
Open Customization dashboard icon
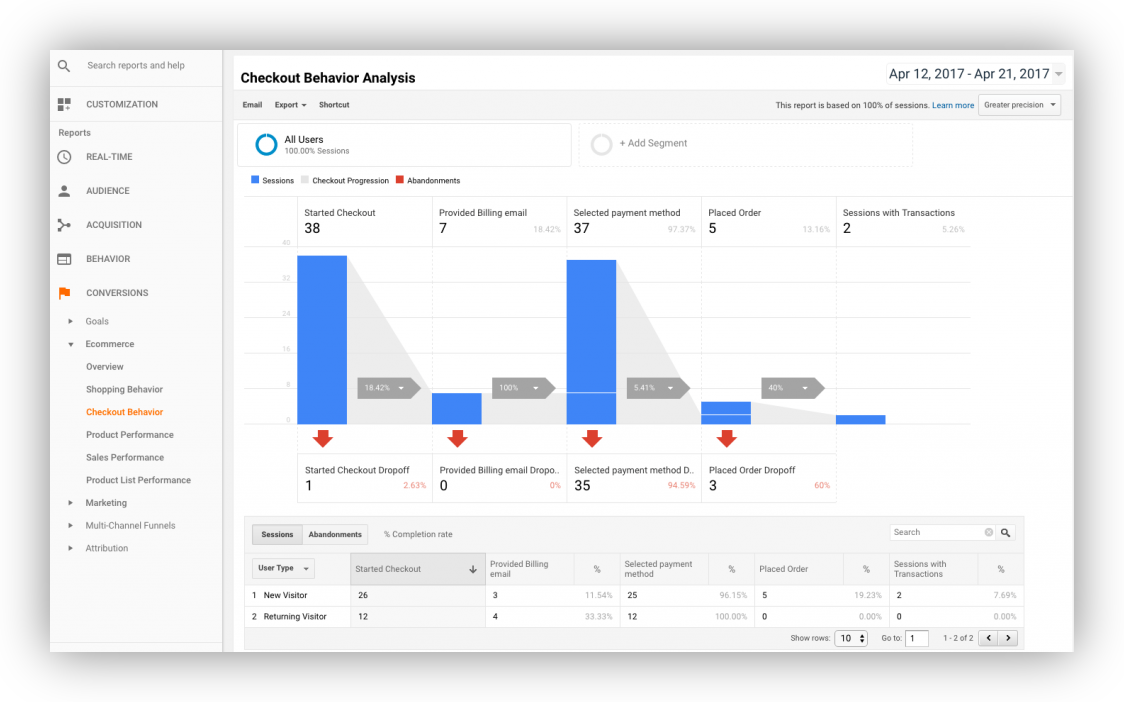click(65, 105)
